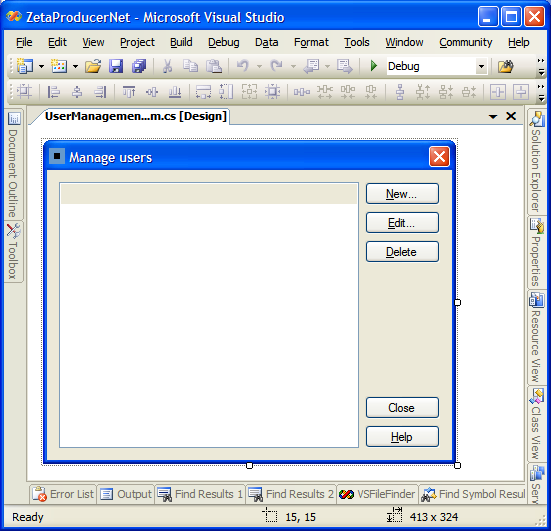Click the Center Vertically layout icon
Viewport: 551px width, 531px height.
tap(521, 92)
